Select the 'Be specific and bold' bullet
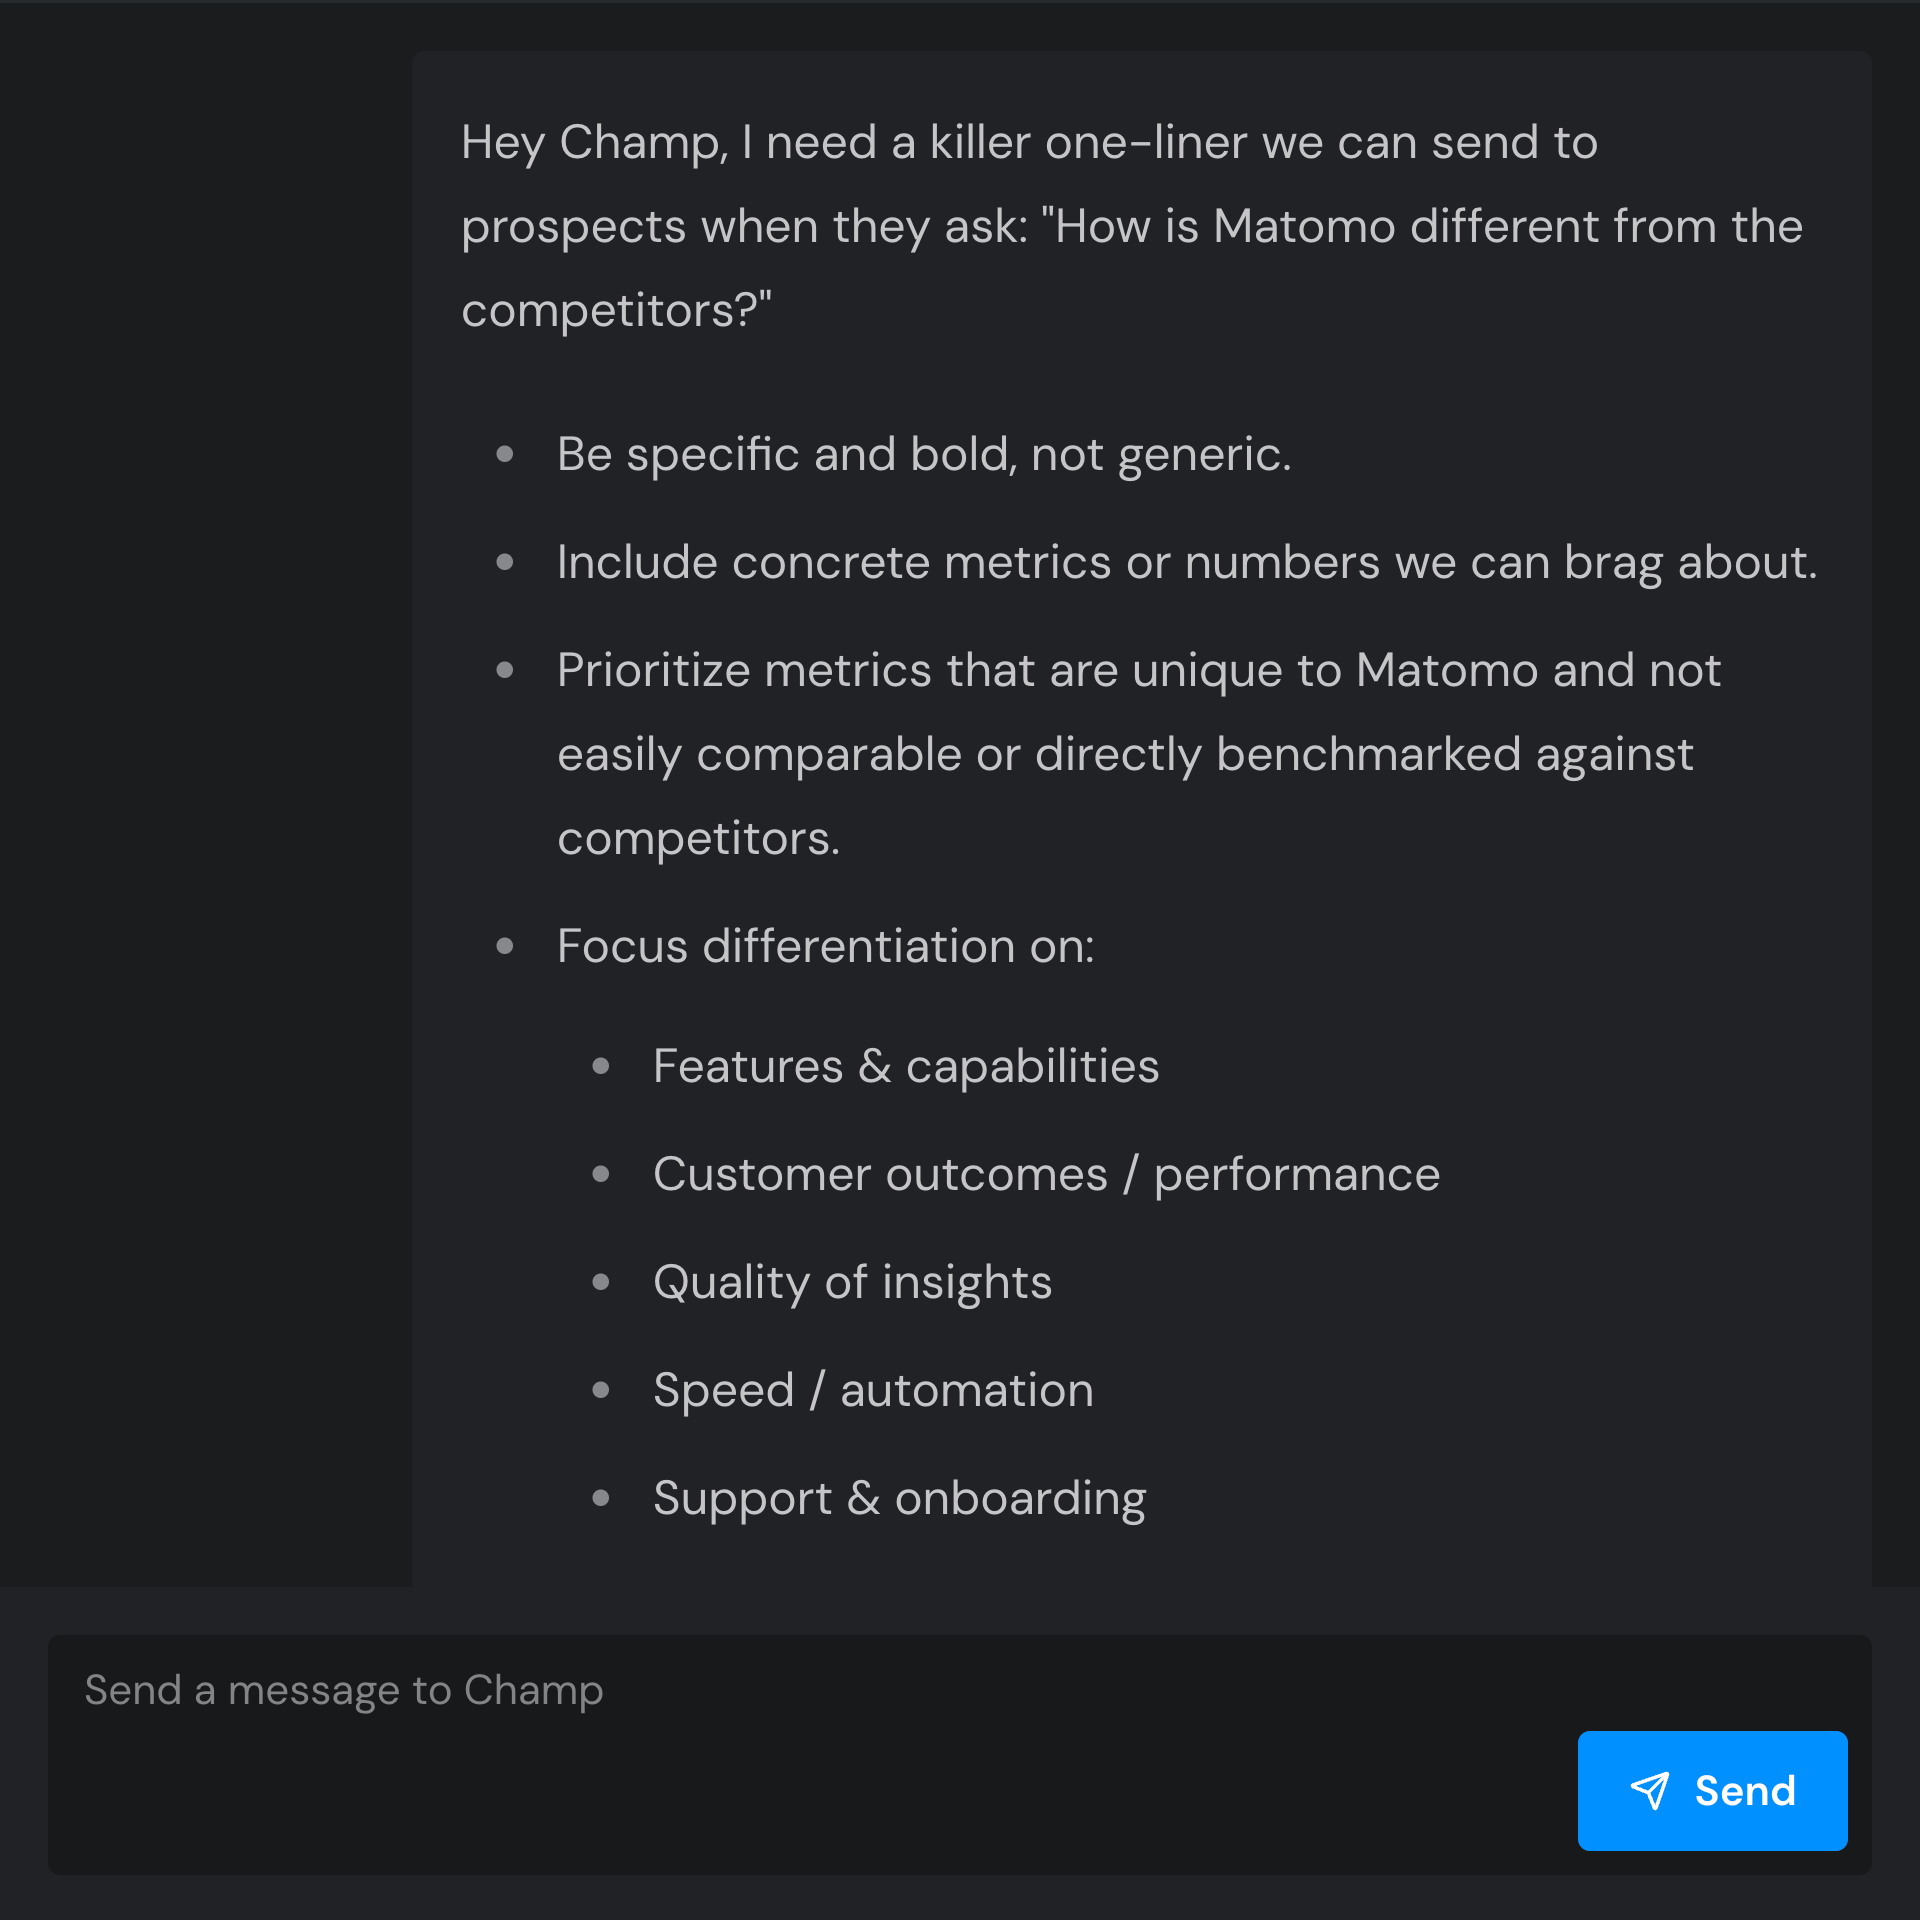The image size is (1920, 1920). coord(923,455)
